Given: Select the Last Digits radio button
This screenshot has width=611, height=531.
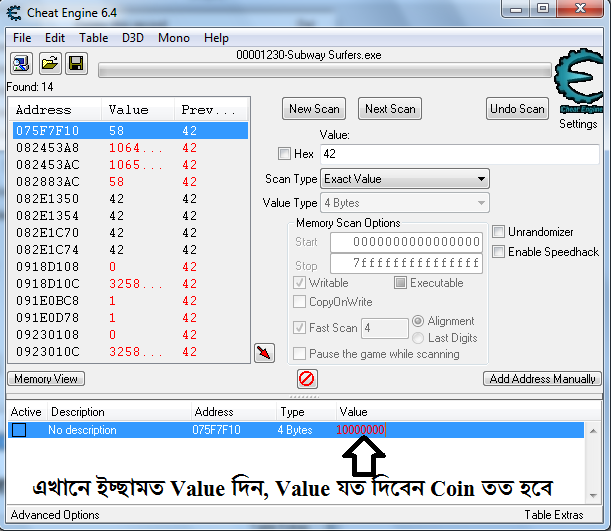Looking at the screenshot, I should click(x=418, y=338).
